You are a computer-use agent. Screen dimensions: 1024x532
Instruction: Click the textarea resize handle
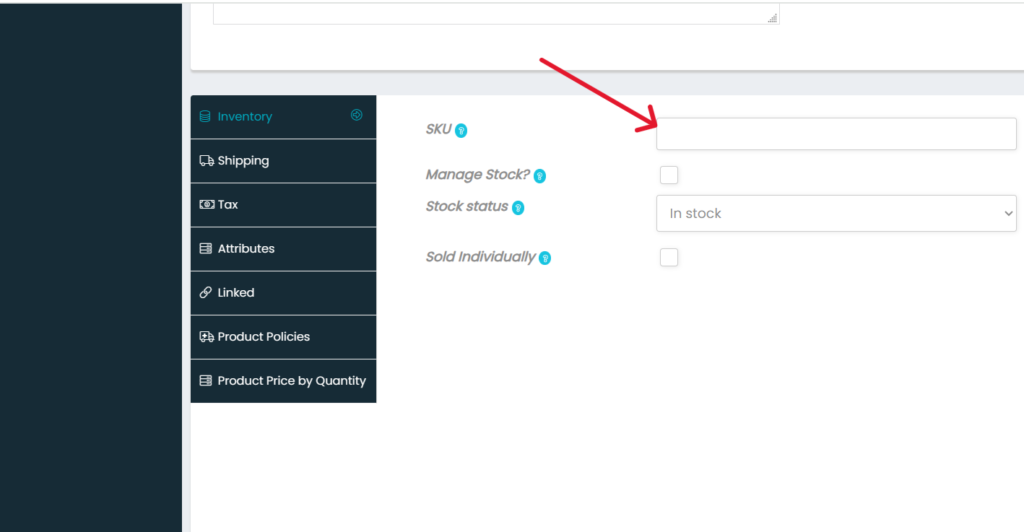coord(772,17)
